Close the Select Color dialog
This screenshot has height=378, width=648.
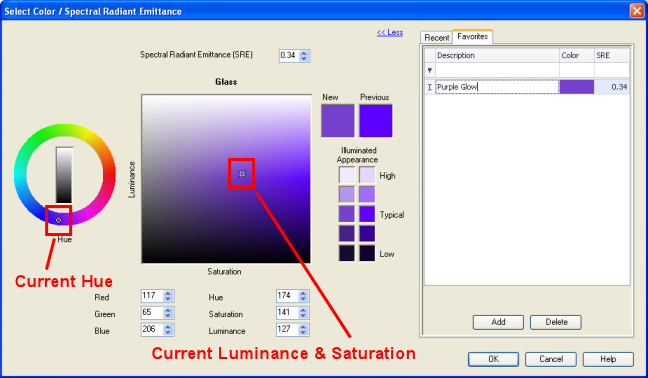point(637,10)
